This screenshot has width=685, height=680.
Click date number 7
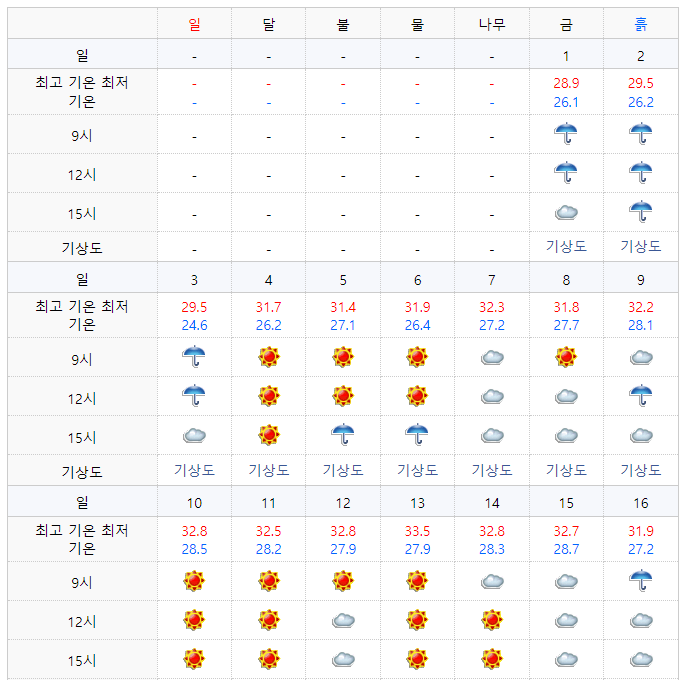[x=492, y=280]
